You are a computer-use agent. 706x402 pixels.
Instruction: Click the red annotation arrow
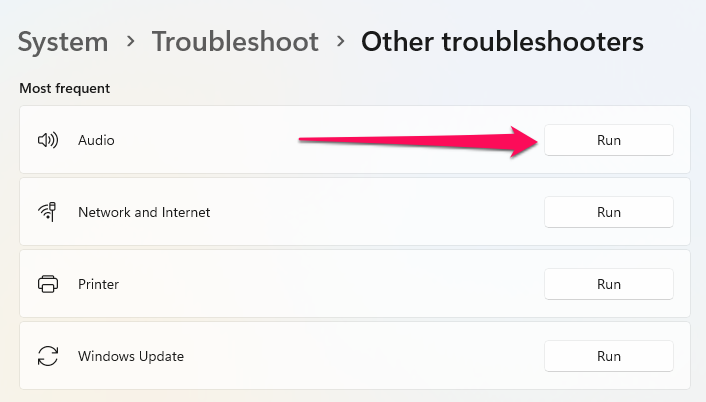(x=418, y=141)
